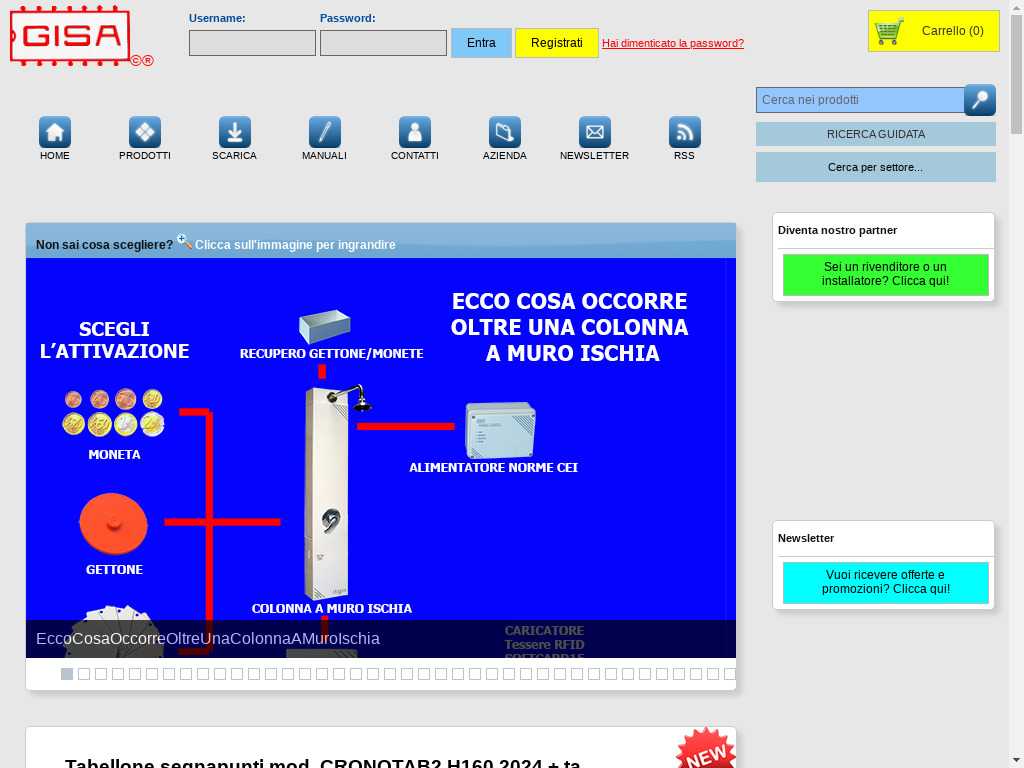
Task: Click the 'Newsletter' sidebar box heading
Action: [806, 538]
